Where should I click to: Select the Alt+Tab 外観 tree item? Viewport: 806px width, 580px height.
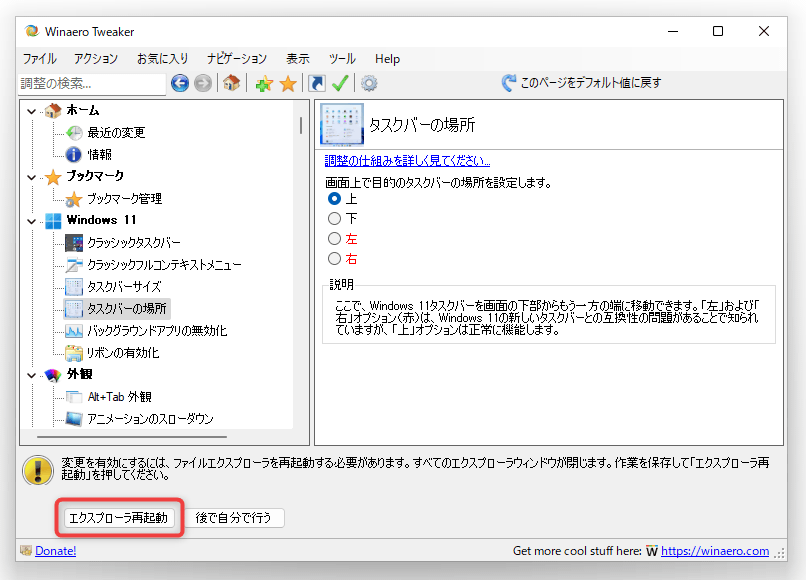point(119,397)
